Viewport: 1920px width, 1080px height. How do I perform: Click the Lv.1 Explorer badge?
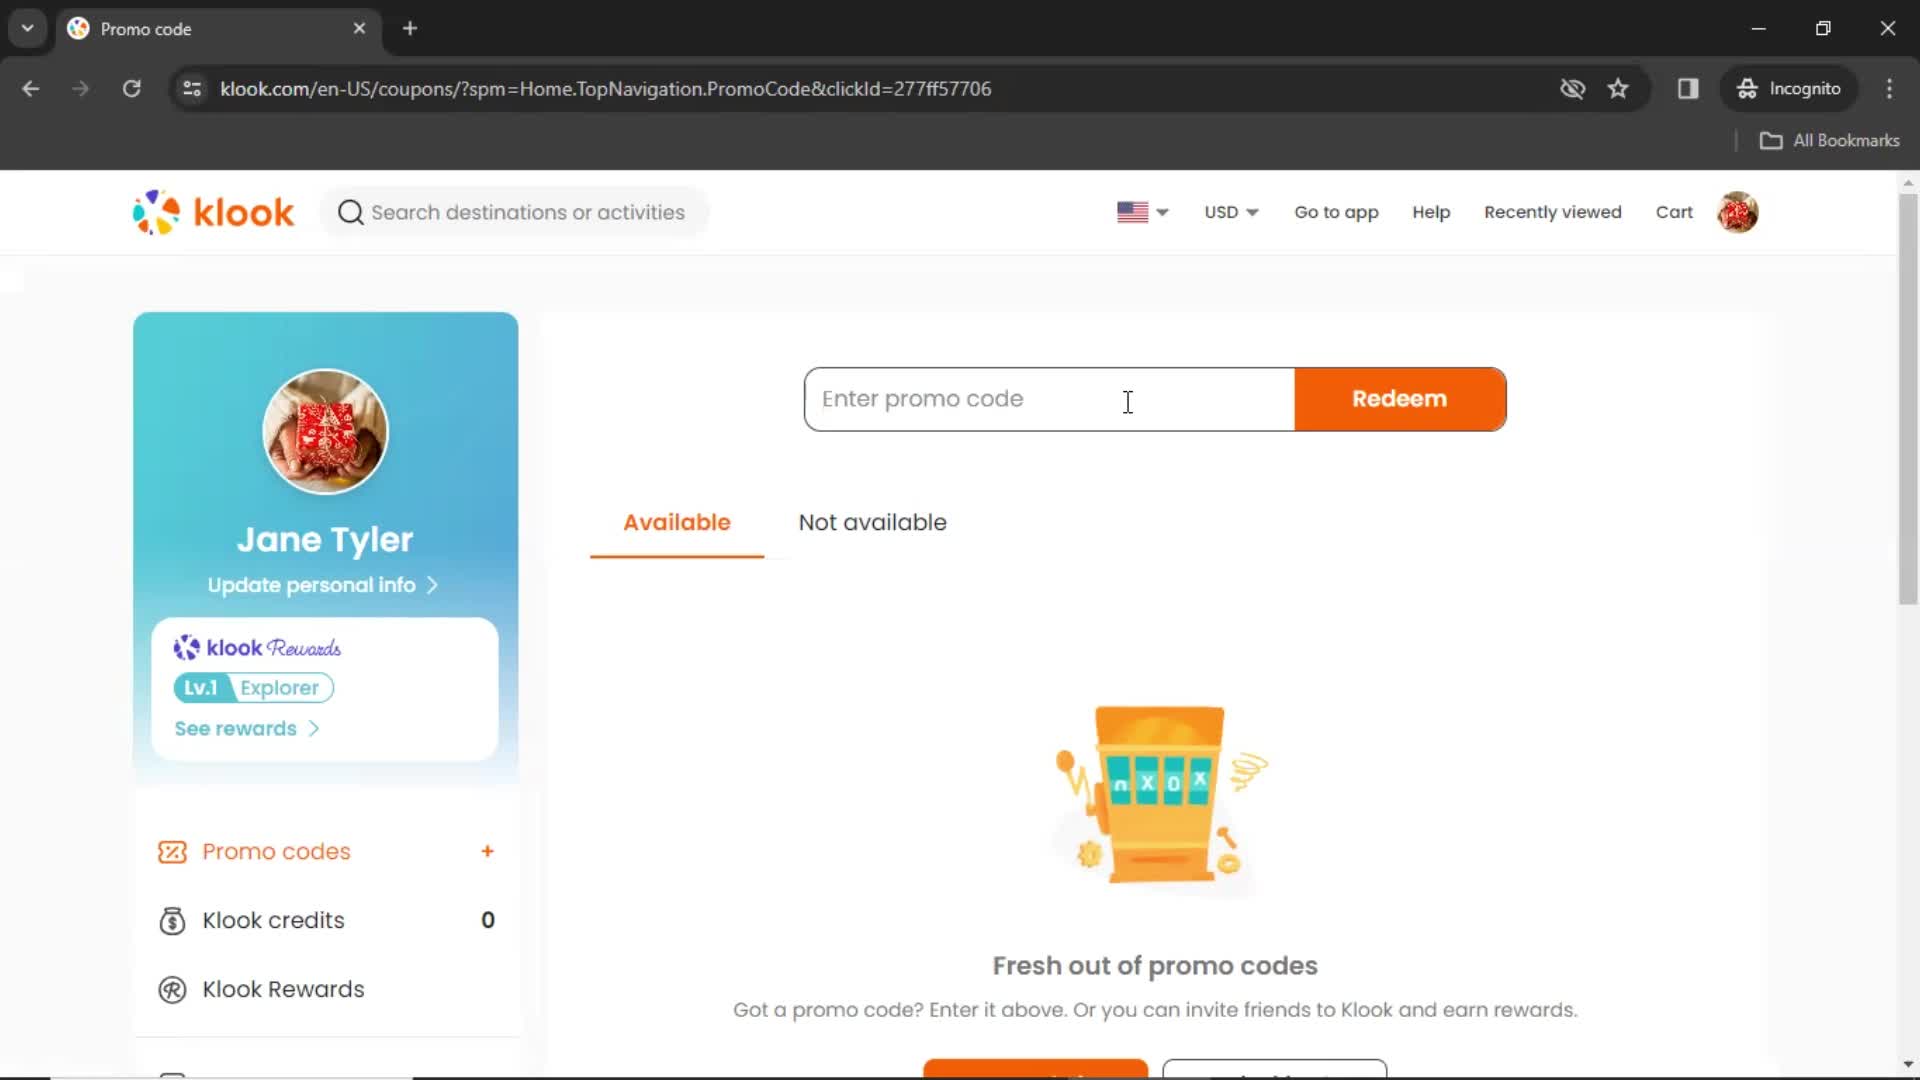click(x=253, y=688)
